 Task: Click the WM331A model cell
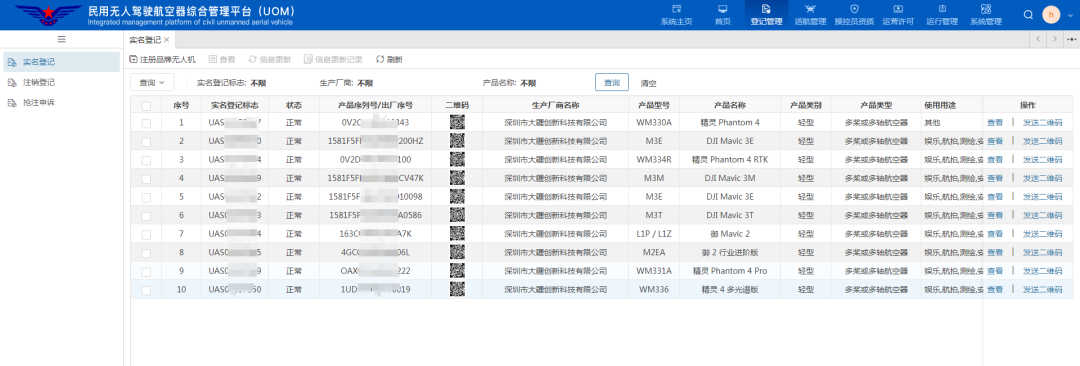pyautogui.click(x=654, y=272)
